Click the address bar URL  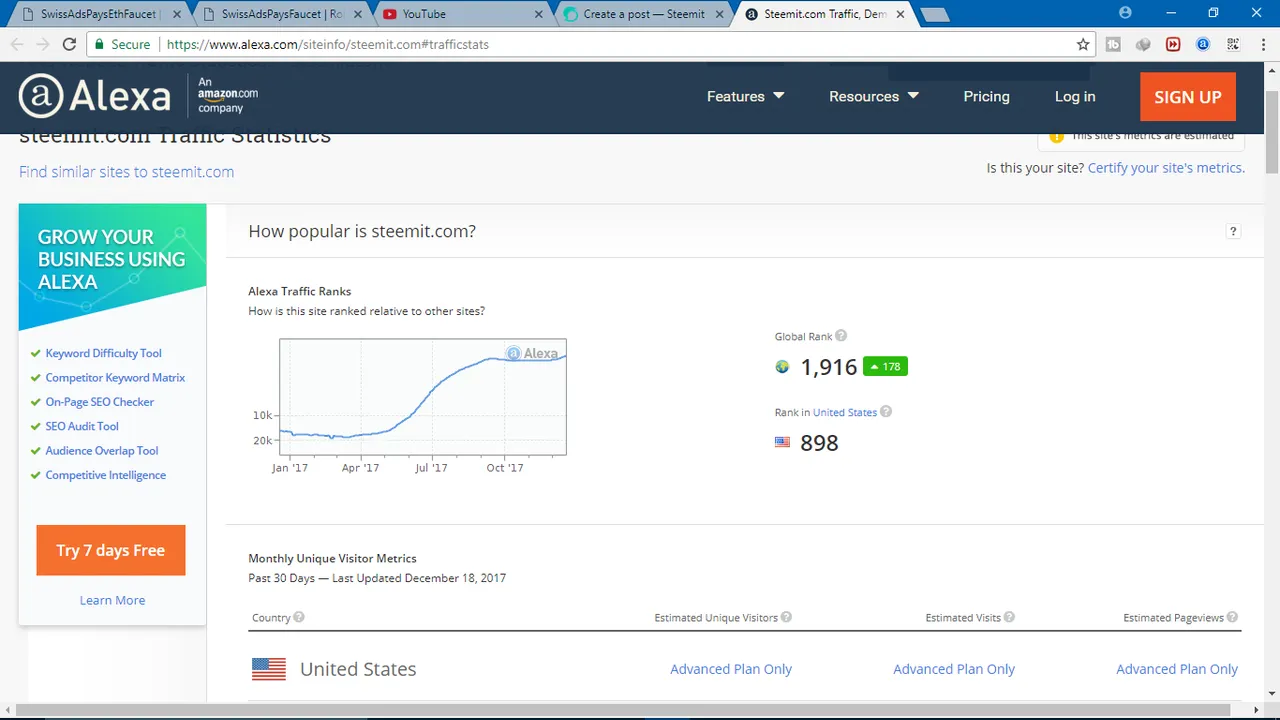tap(328, 44)
